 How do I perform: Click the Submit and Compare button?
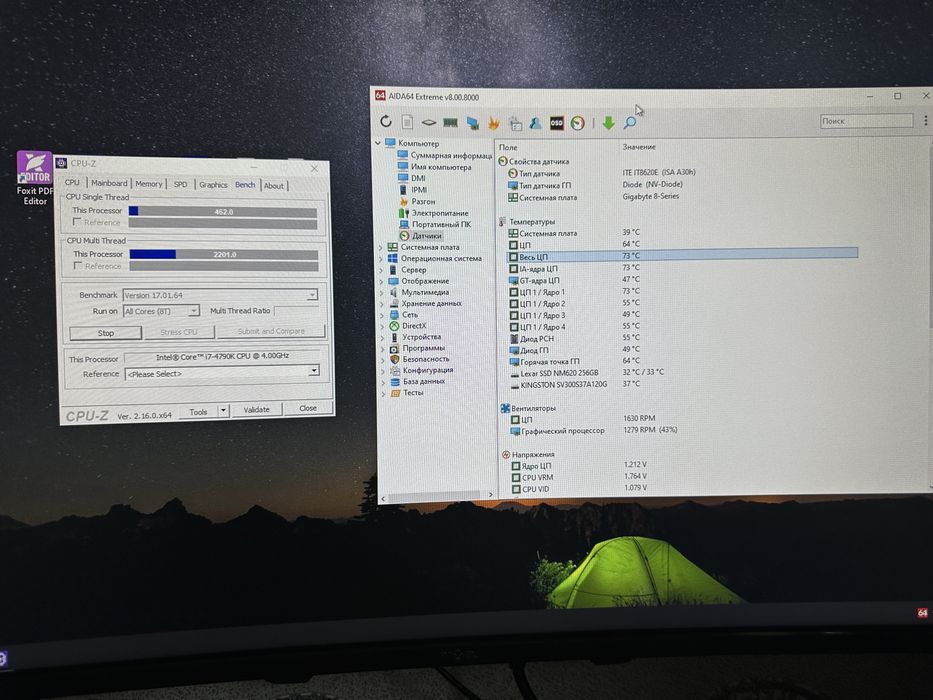coord(271,331)
